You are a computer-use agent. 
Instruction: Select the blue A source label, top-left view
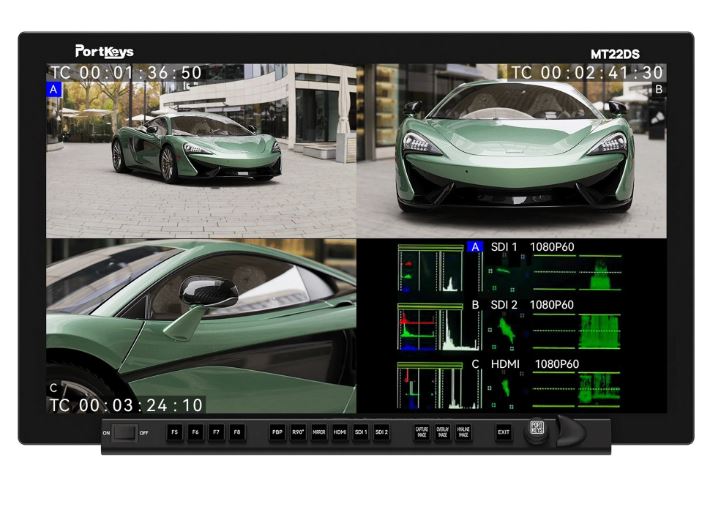54,89
